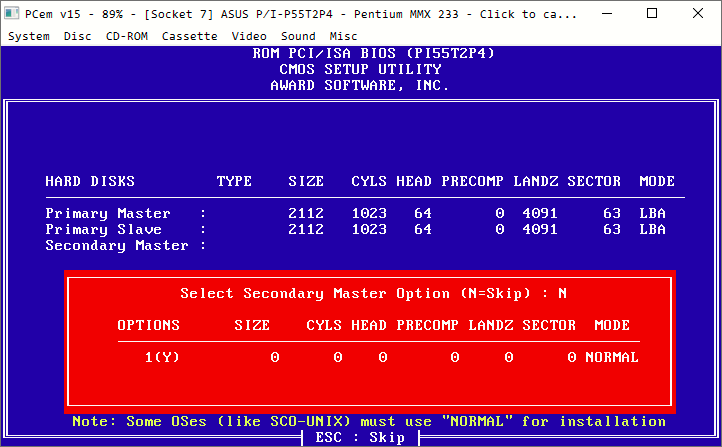This screenshot has width=722, height=447.
Task: Click Primary Slave cylinders value 1023
Action: [369, 229]
